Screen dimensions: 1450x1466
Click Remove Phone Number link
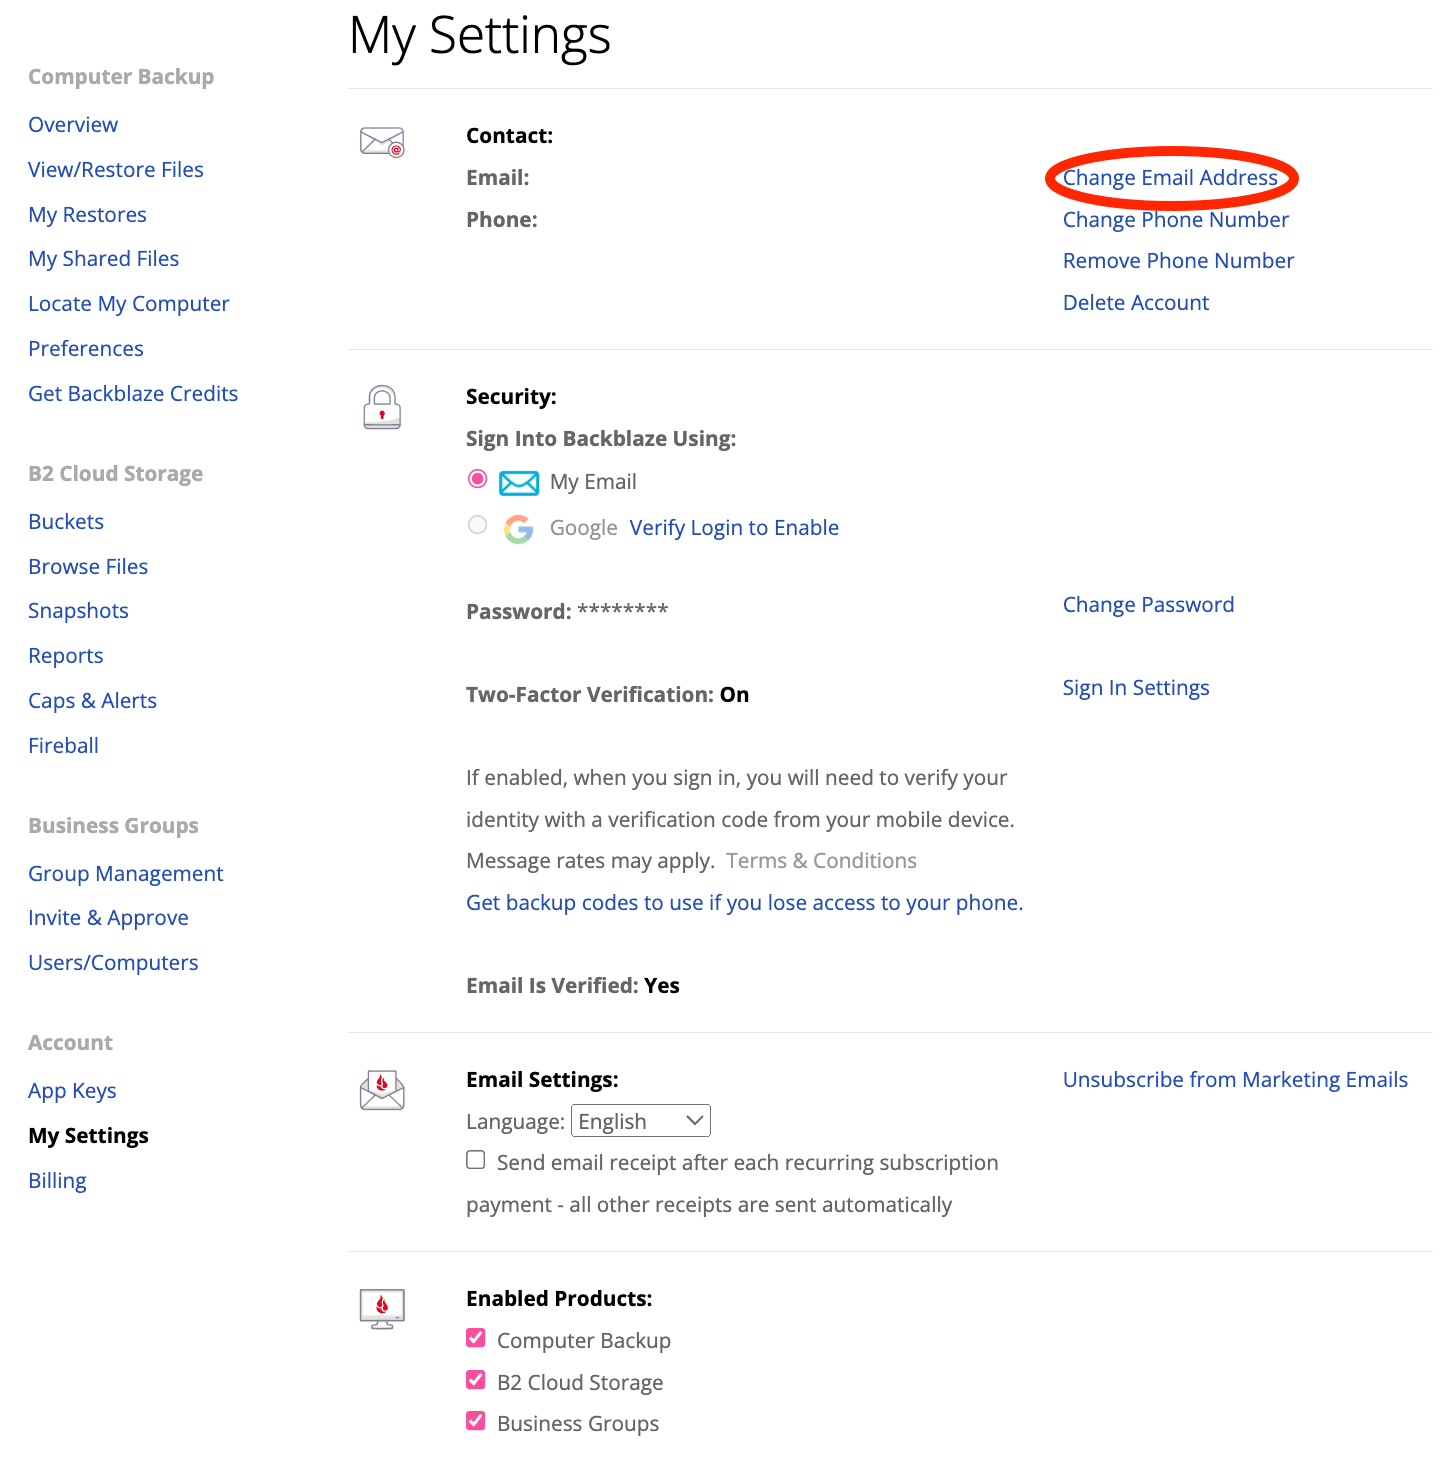[x=1179, y=261]
